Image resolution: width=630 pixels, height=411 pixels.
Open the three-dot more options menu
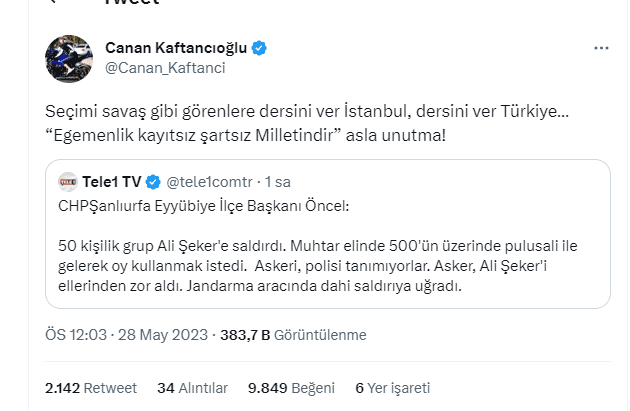(601, 48)
